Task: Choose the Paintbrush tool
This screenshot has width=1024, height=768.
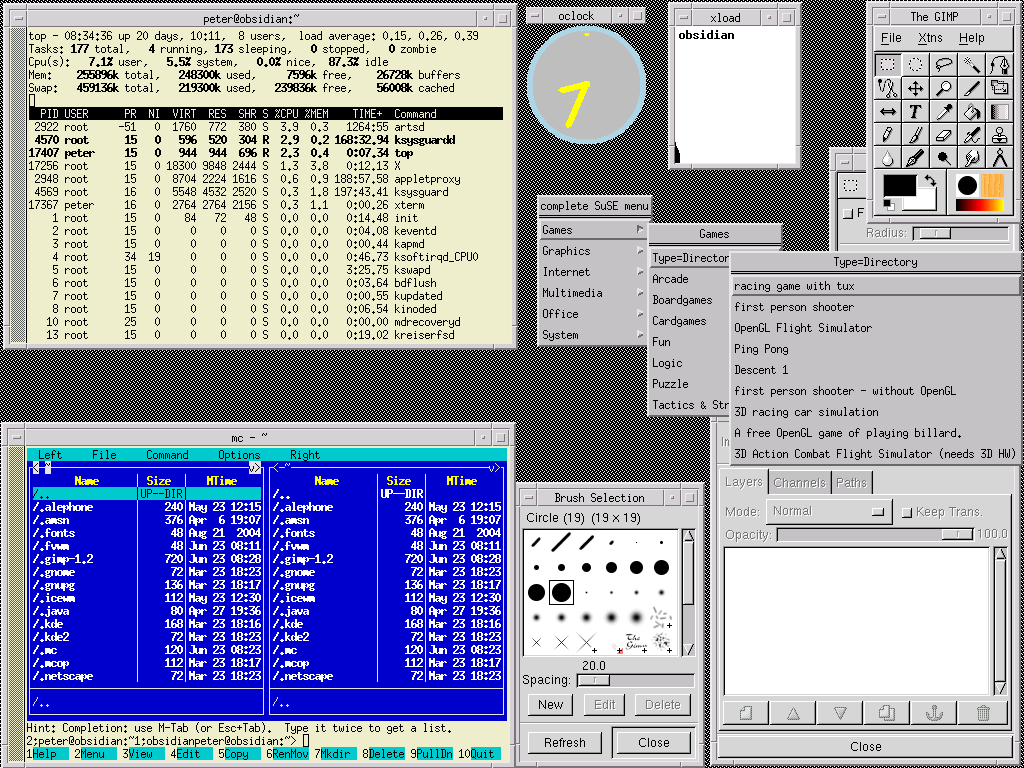Action: (x=916, y=135)
